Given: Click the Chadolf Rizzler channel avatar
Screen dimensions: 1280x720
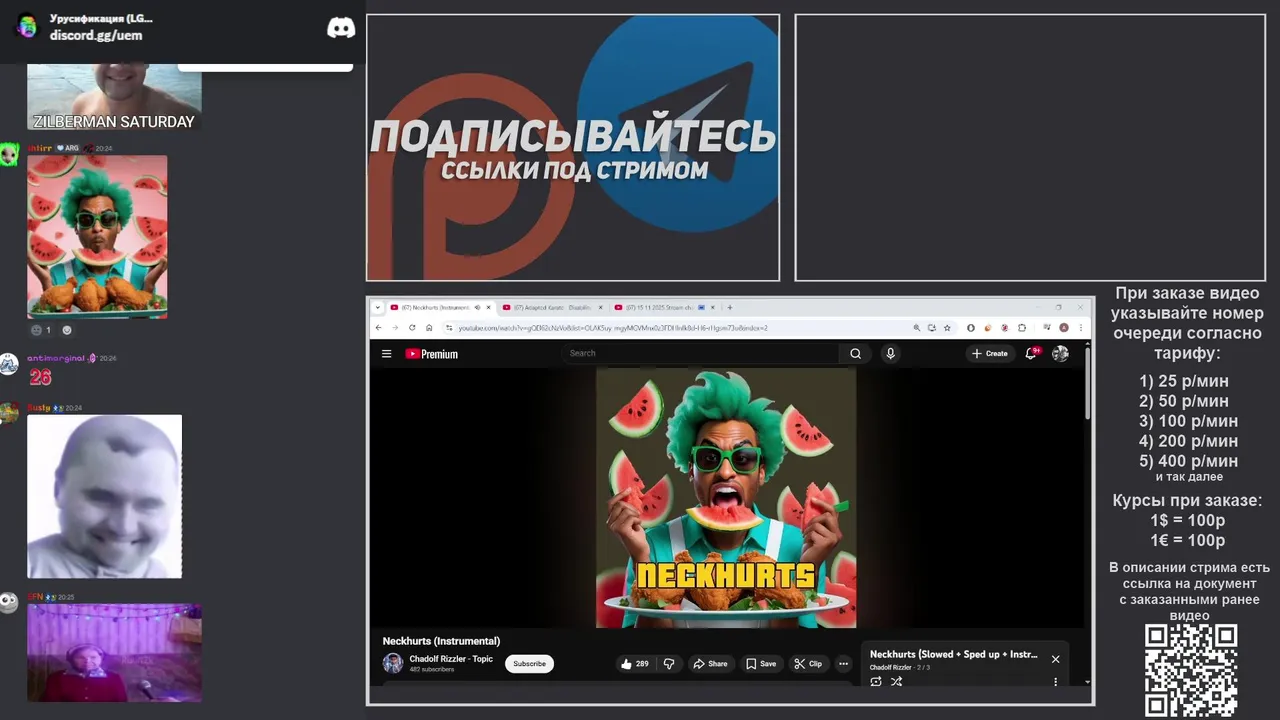Looking at the screenshot, I should coord(393,663).
